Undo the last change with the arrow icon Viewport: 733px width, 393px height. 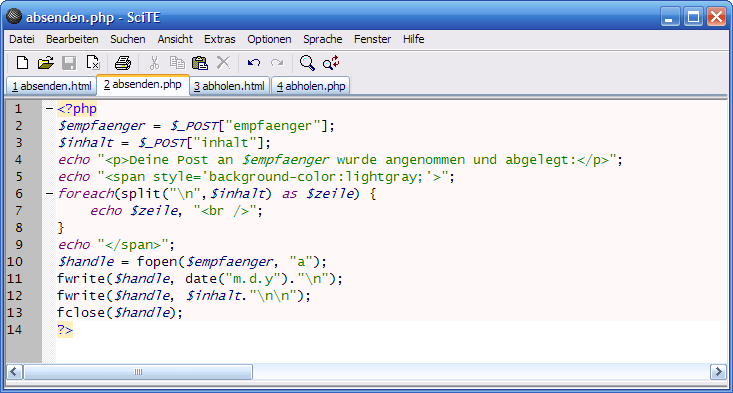[254, 63]
